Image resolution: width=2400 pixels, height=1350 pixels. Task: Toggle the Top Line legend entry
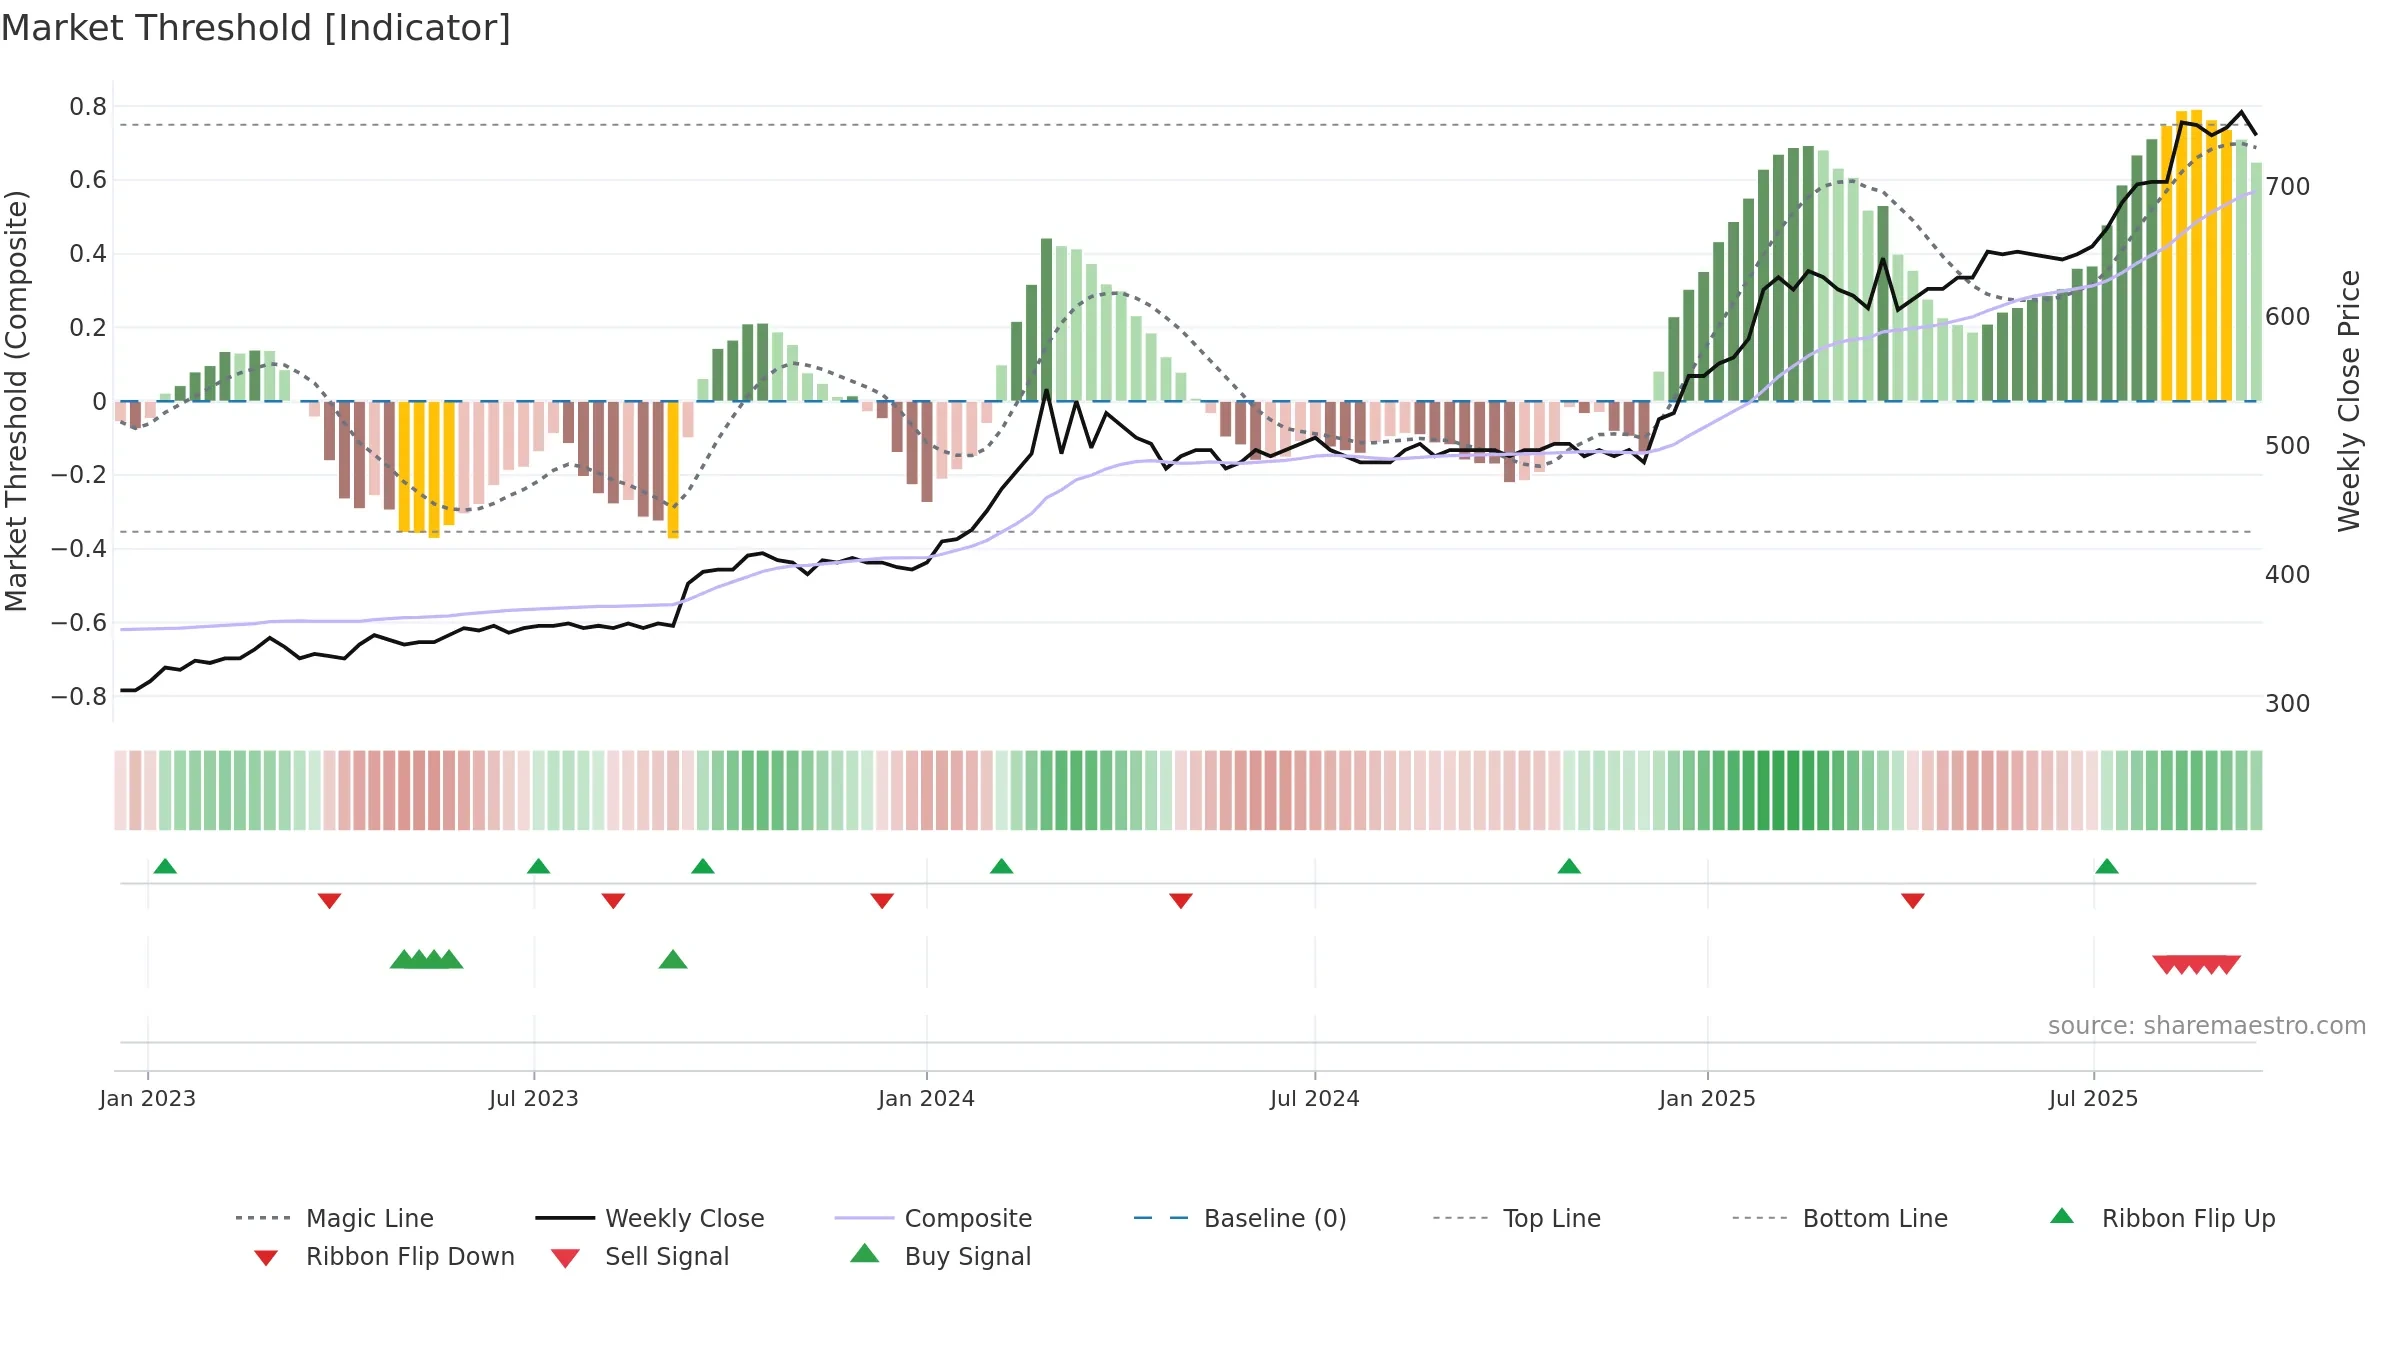tap(1516, 1218)
